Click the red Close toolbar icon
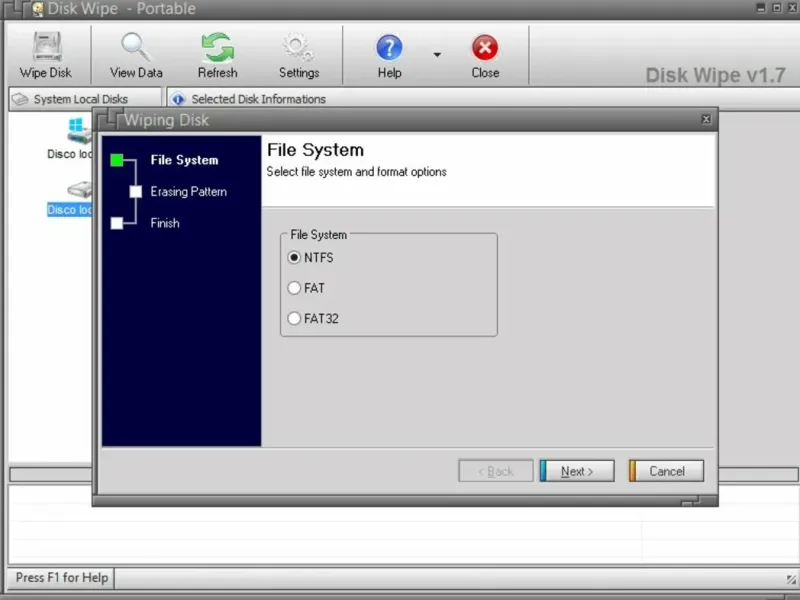800x600 pixels. tap(485, 47)
